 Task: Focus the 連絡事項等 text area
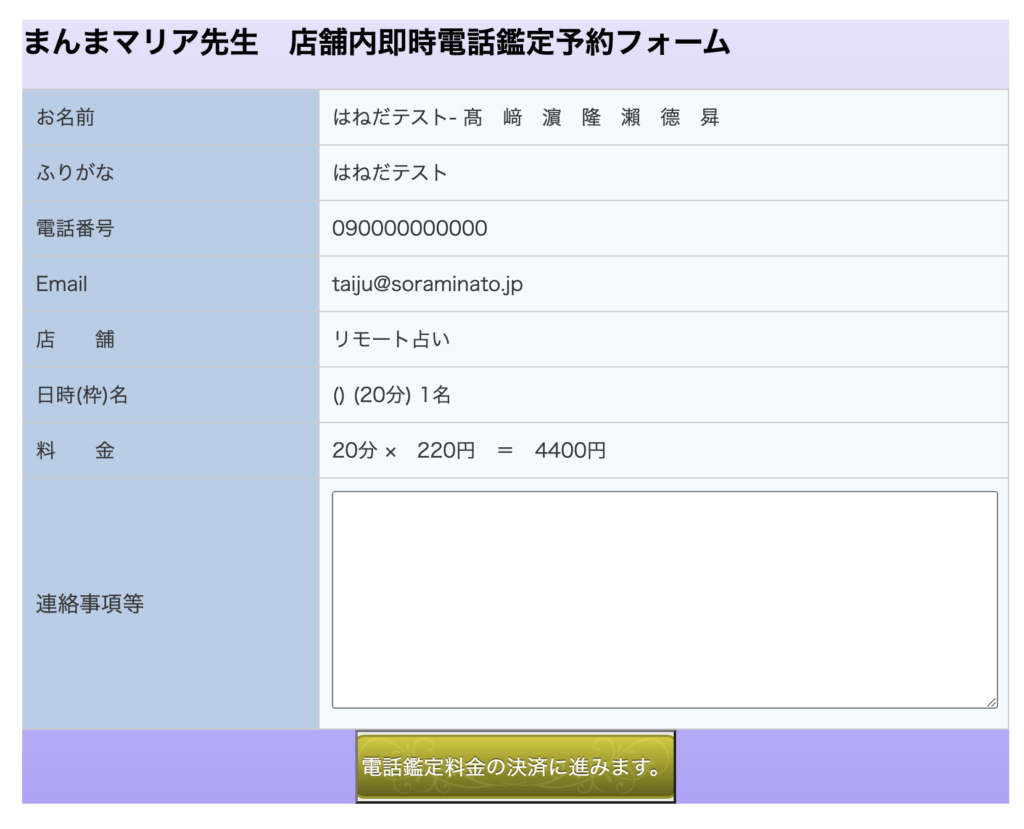click(664, 599)
